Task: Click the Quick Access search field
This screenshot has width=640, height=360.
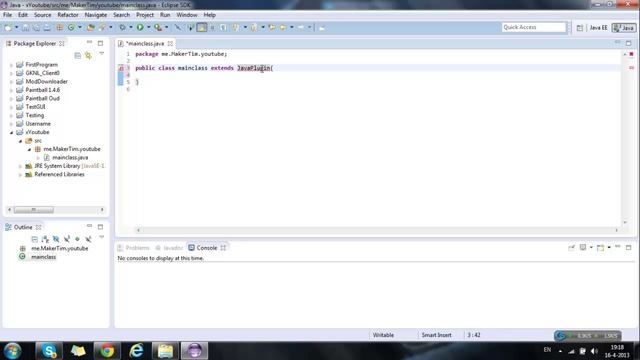Action: [x=533, y=27]
